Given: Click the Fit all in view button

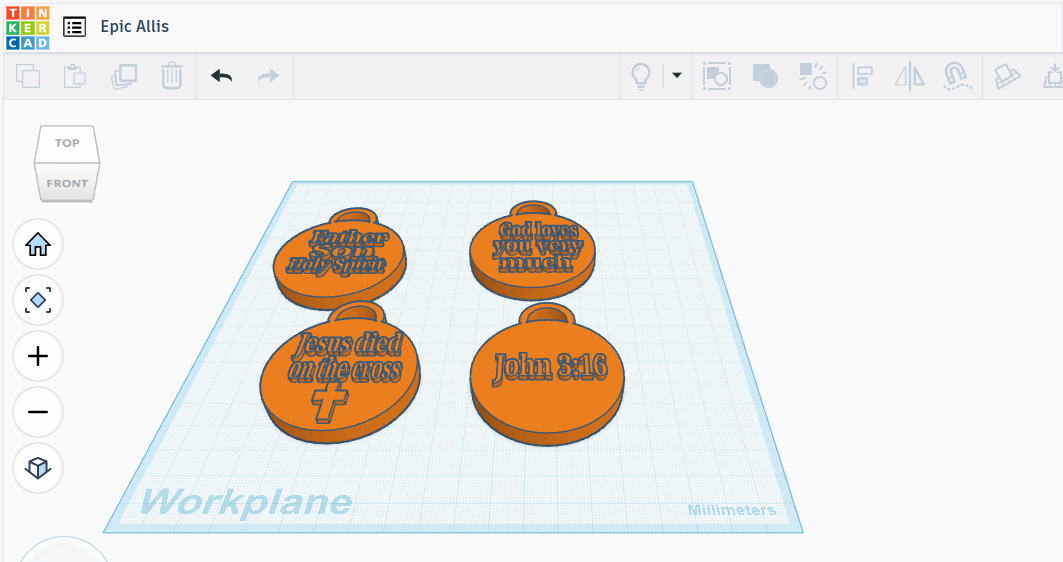Looking at the screenshot, I should (38, 300).
